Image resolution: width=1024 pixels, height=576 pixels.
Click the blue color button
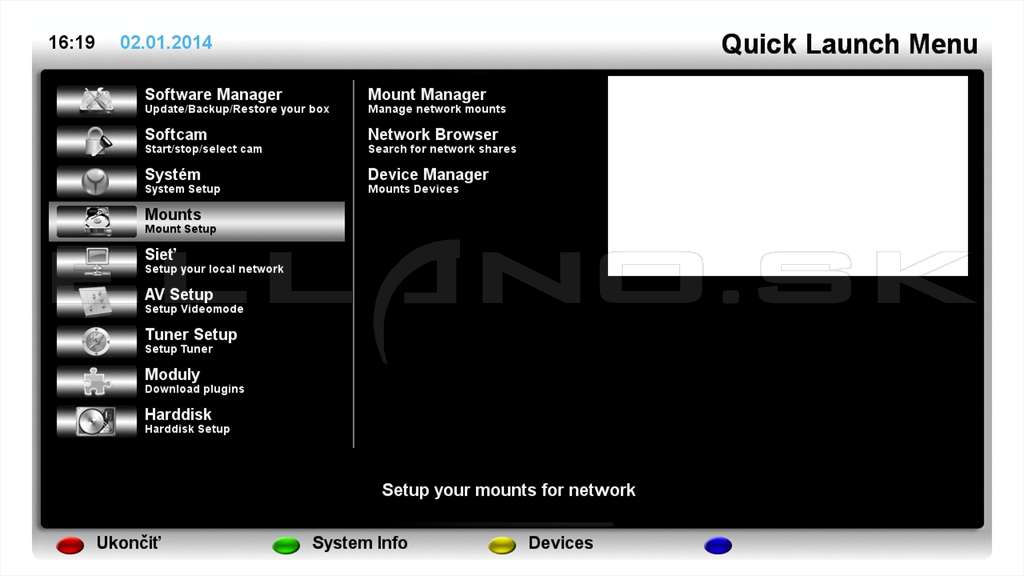(x=718, y=545)
